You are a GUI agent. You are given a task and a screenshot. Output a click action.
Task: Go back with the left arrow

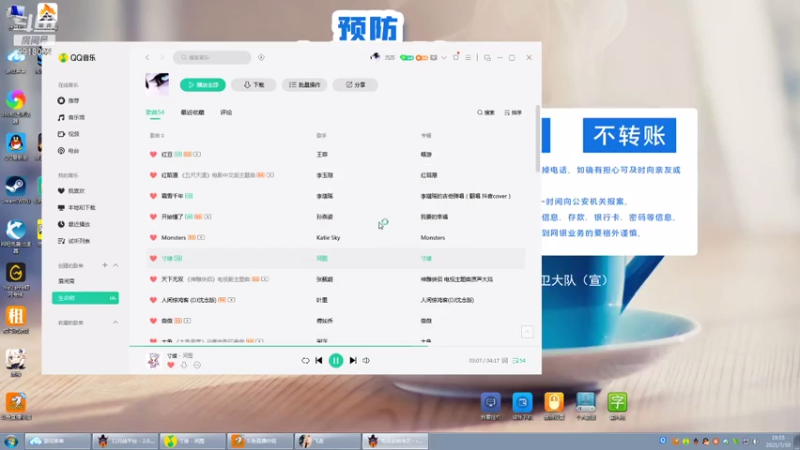click(x=147, y=58)
